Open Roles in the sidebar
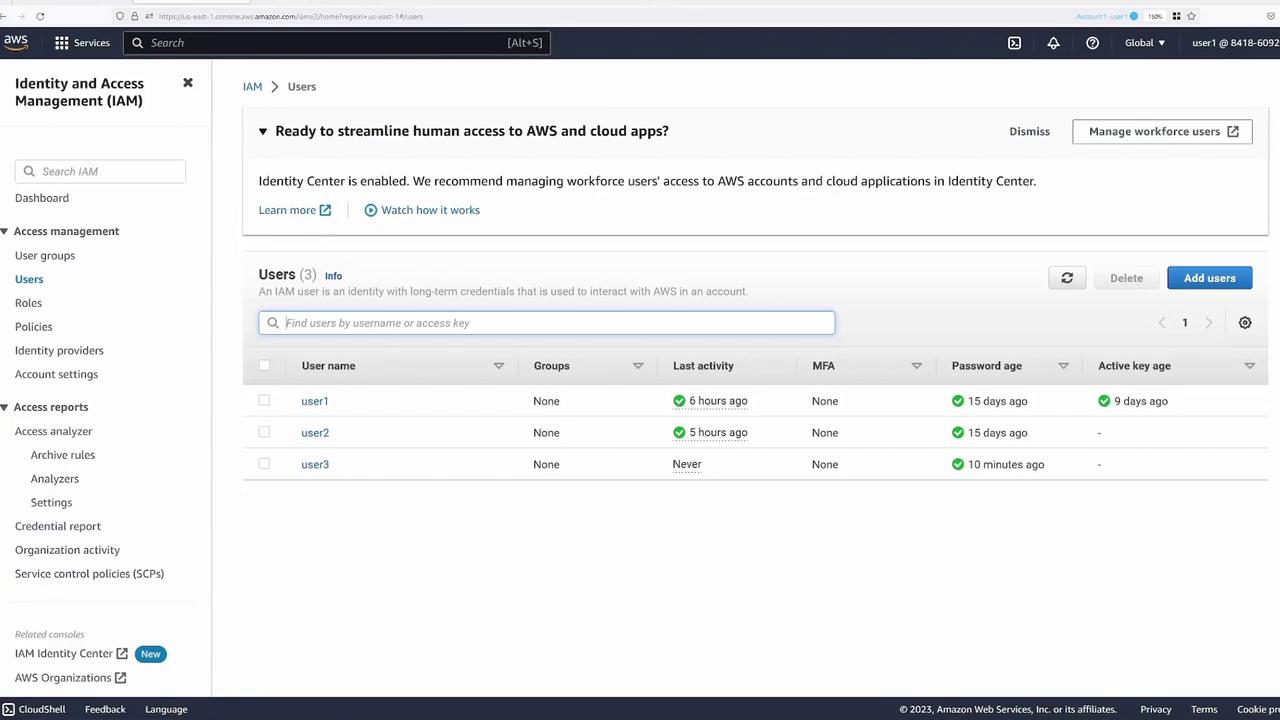 pyautogui.click(x=28, y=303)
